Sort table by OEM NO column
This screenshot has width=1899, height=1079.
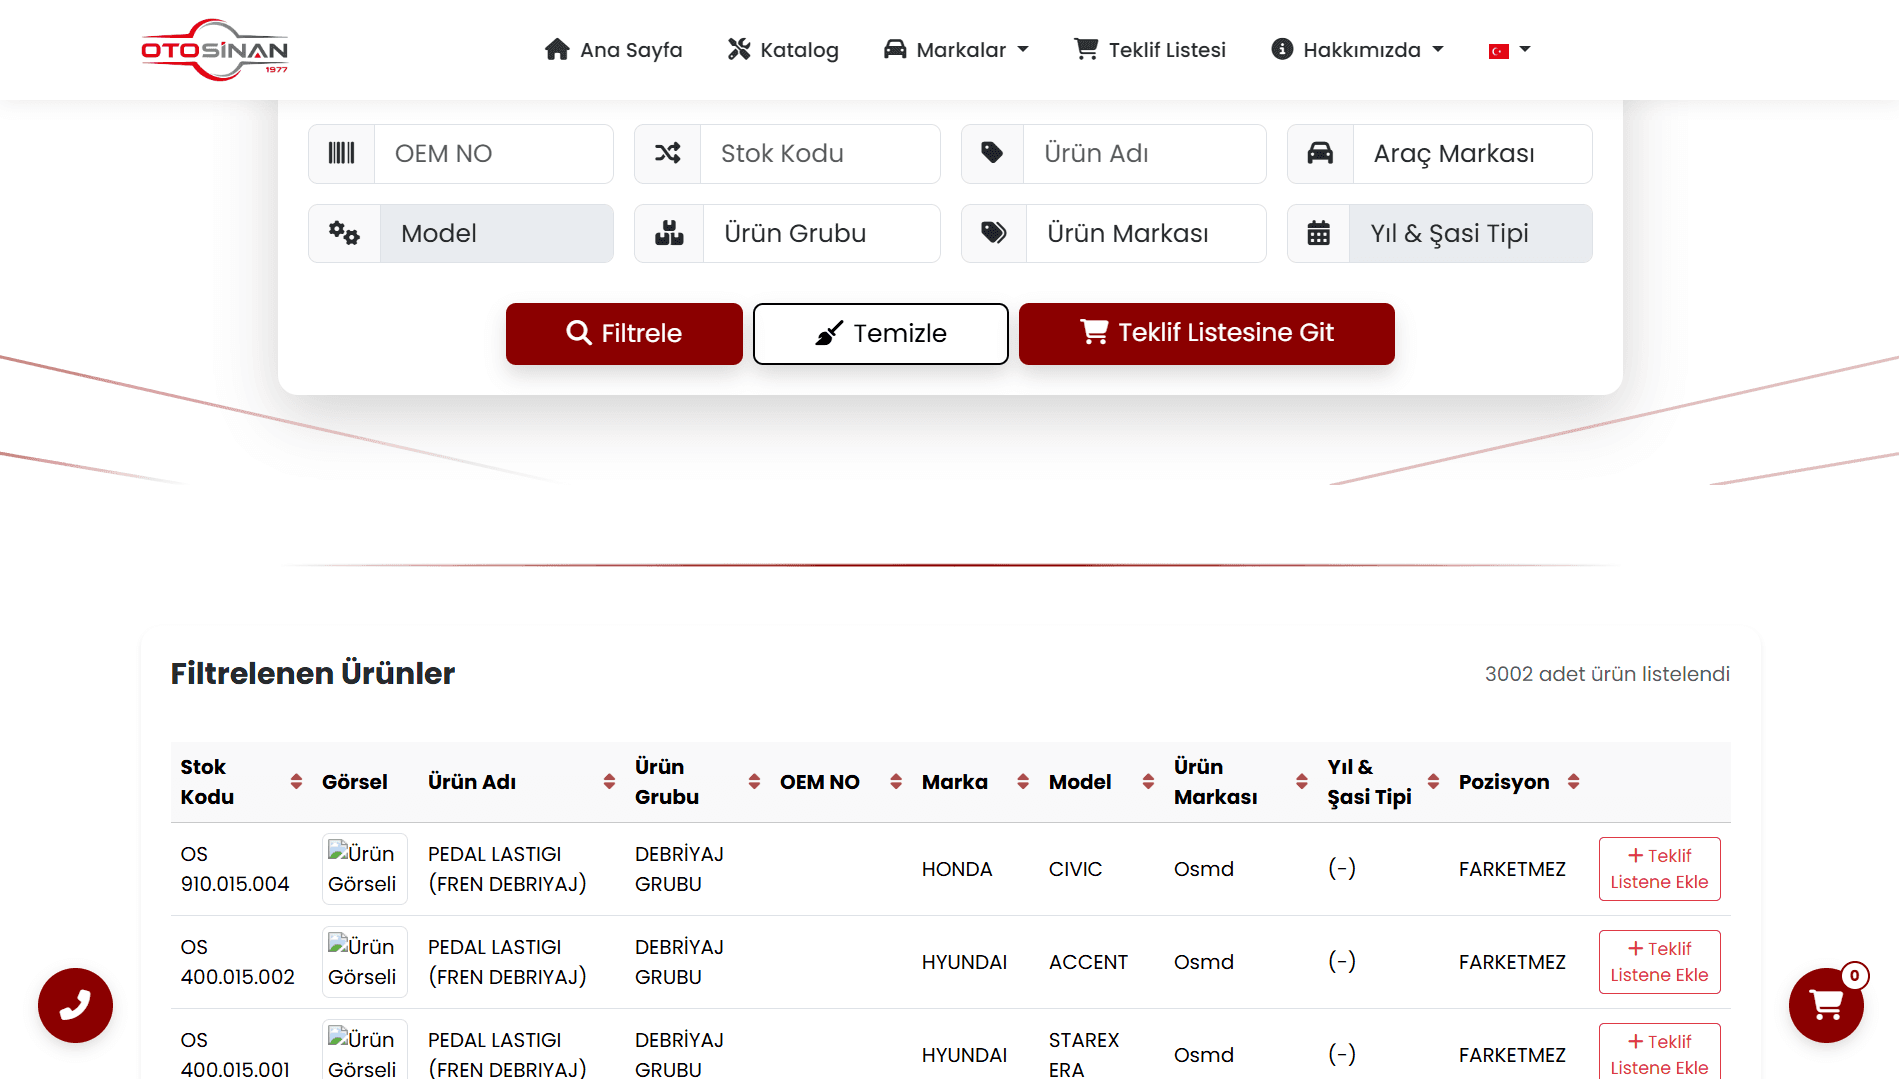point(896,782)
